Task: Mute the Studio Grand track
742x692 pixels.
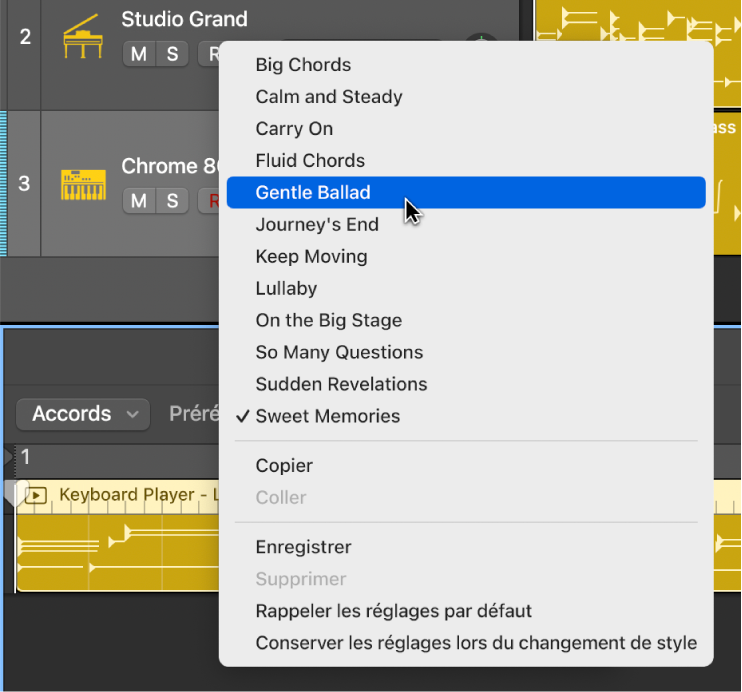Action: pyautogui.click(x=139, y=54)
